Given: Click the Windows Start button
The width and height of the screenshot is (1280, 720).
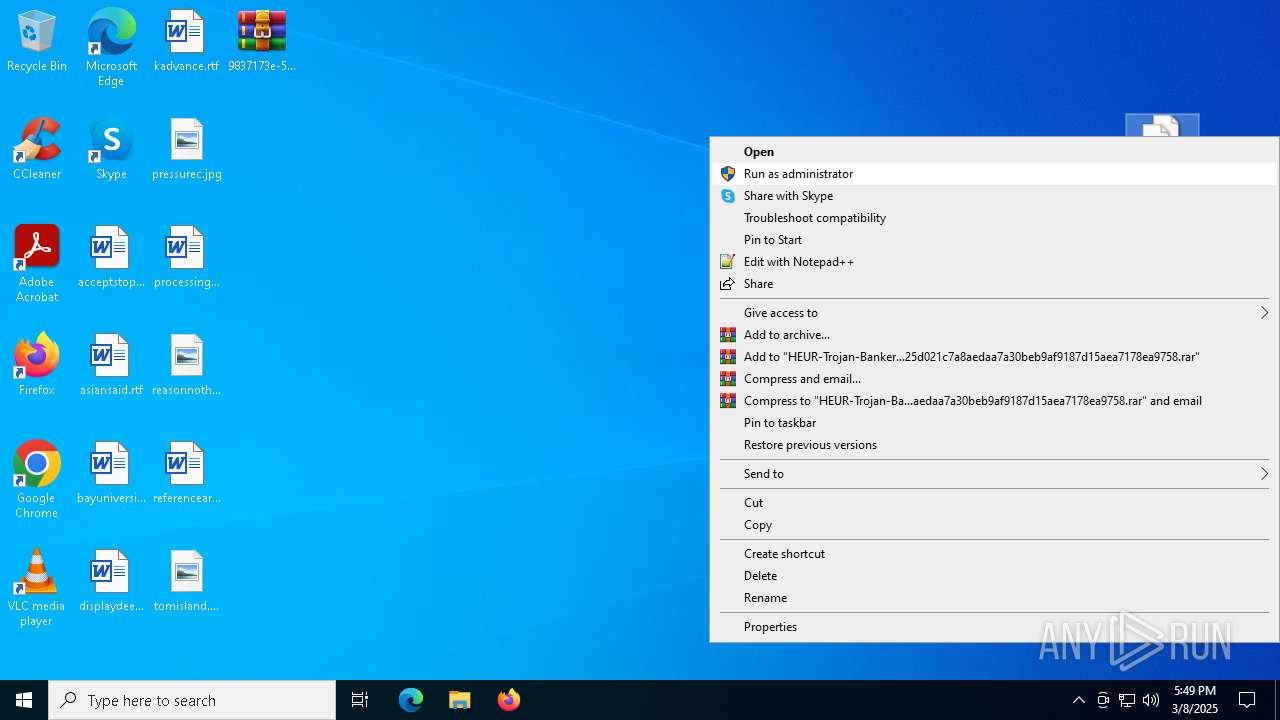Looking at the screenshot, I should pos(24,700).
